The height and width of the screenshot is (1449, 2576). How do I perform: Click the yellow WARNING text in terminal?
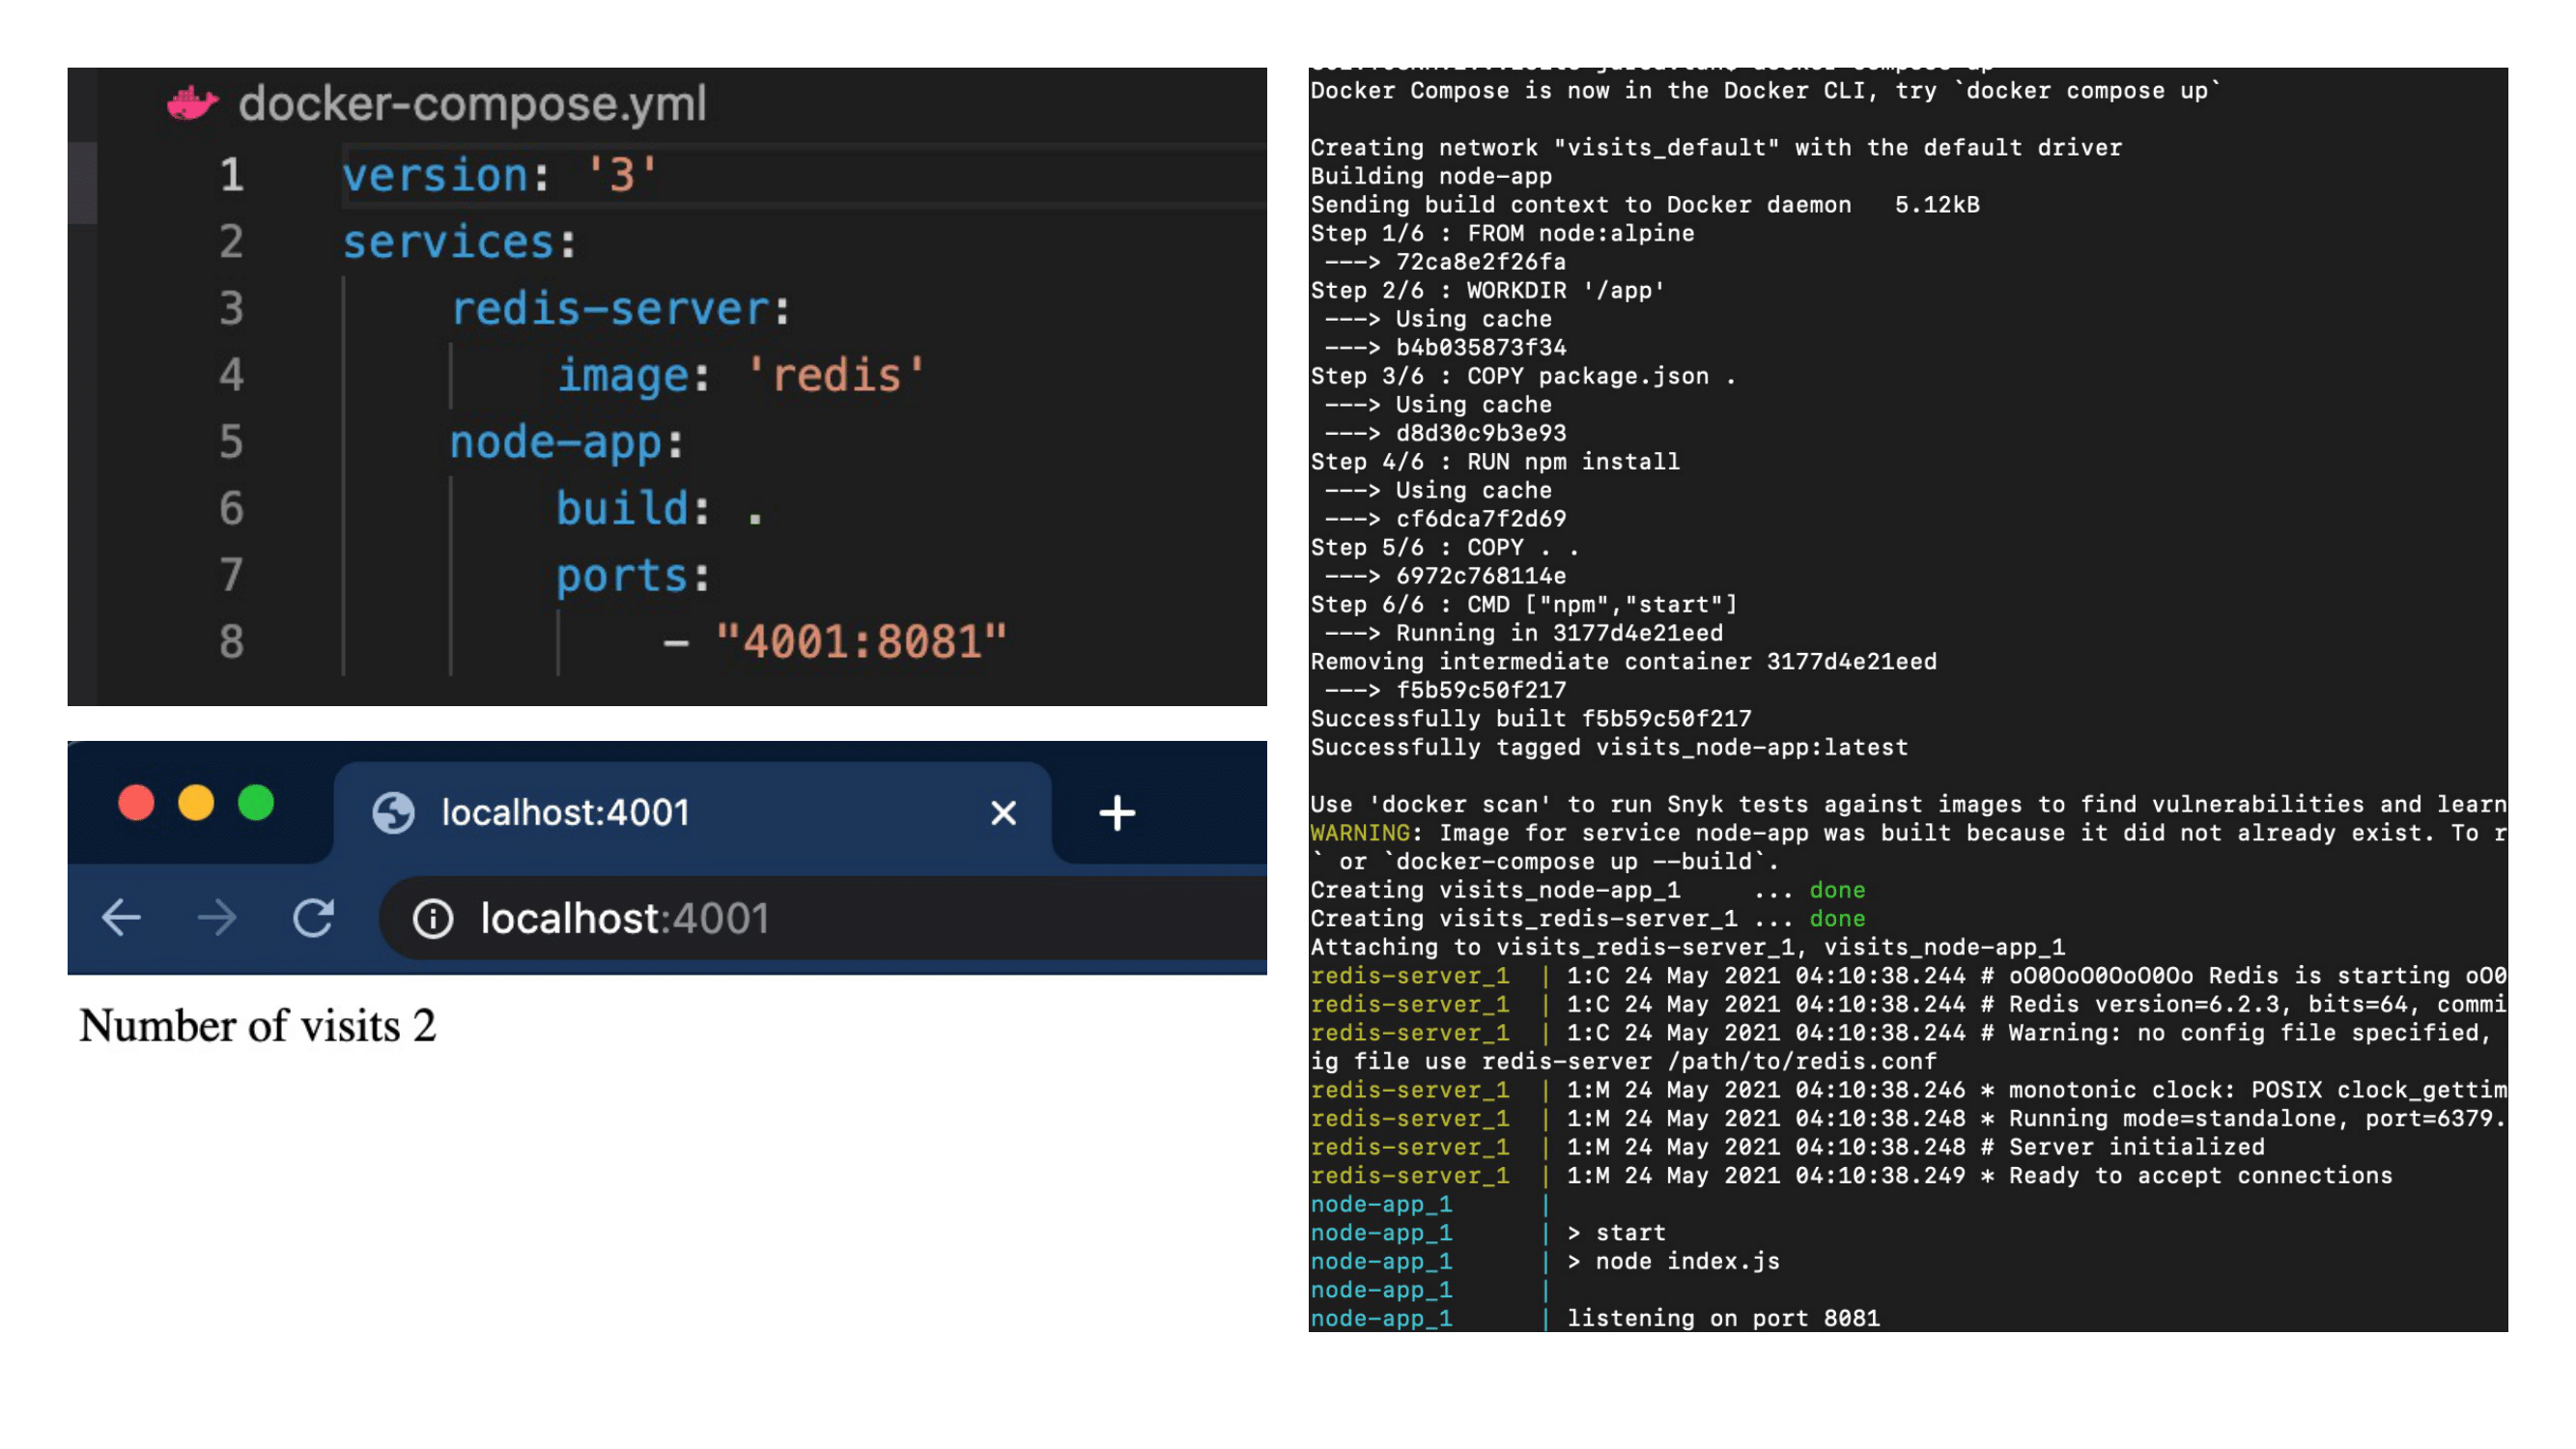(x=1360, y=832)
